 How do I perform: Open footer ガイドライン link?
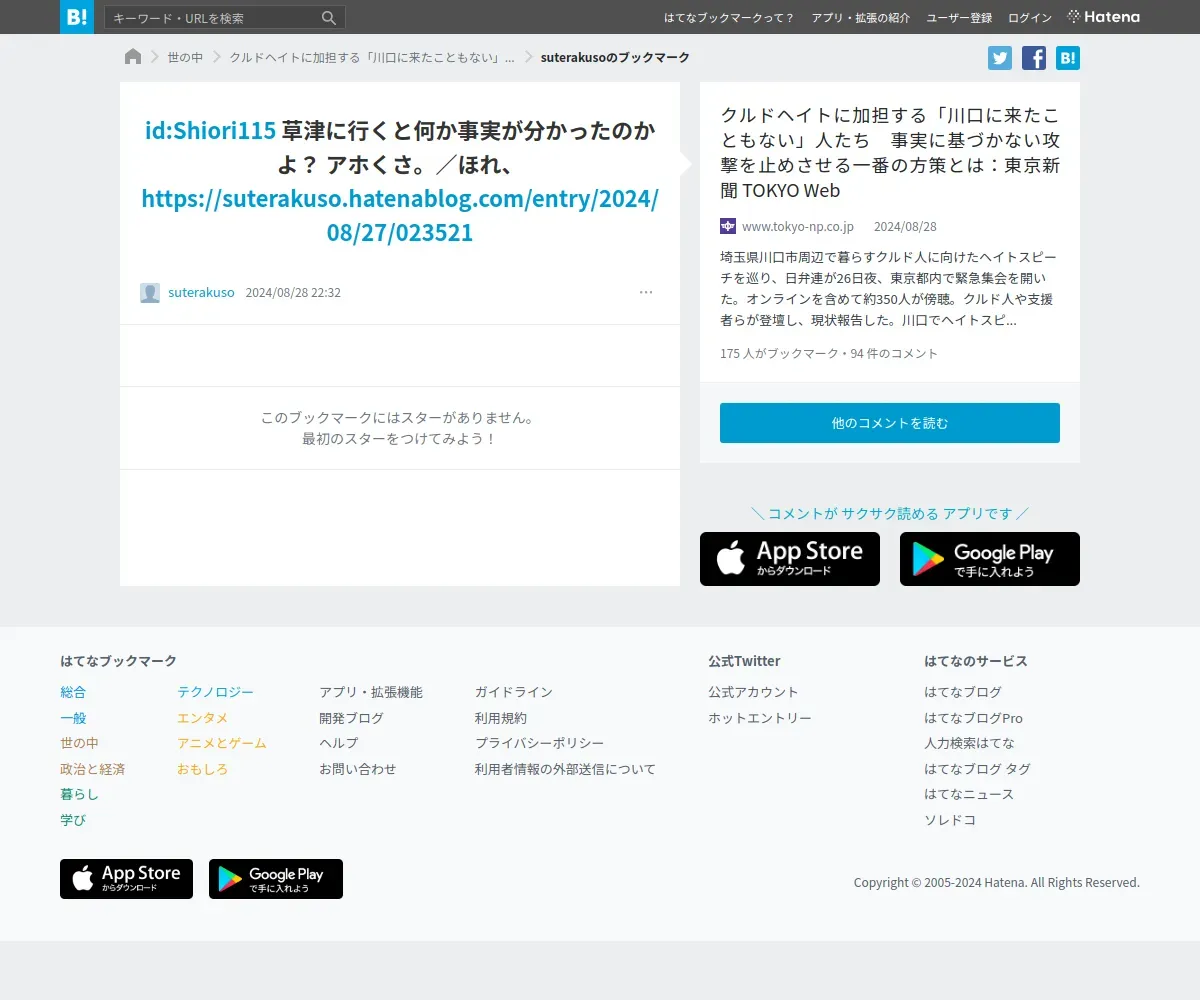click(514, 692)
